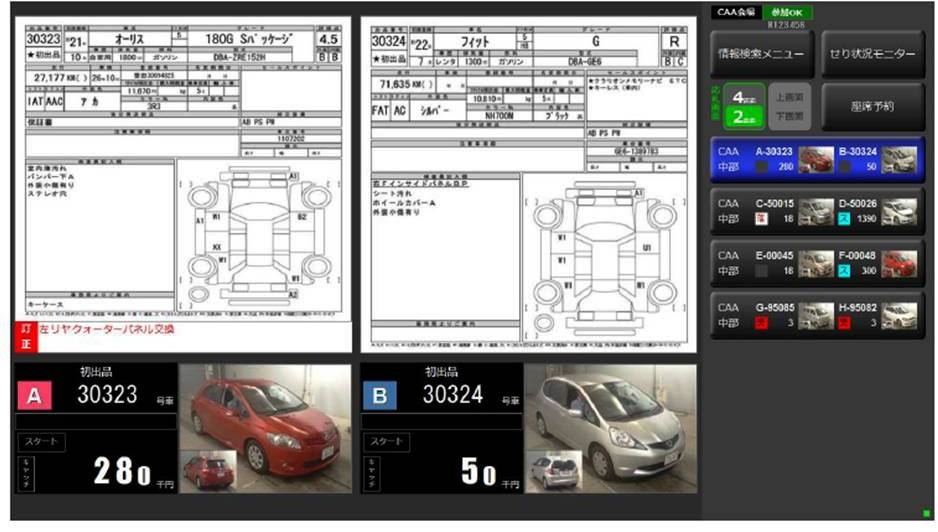The height and width of the screenshot is (532, 938).
Task: Click lot number 30324 in the B panel
Action: (x=453, y=395)
